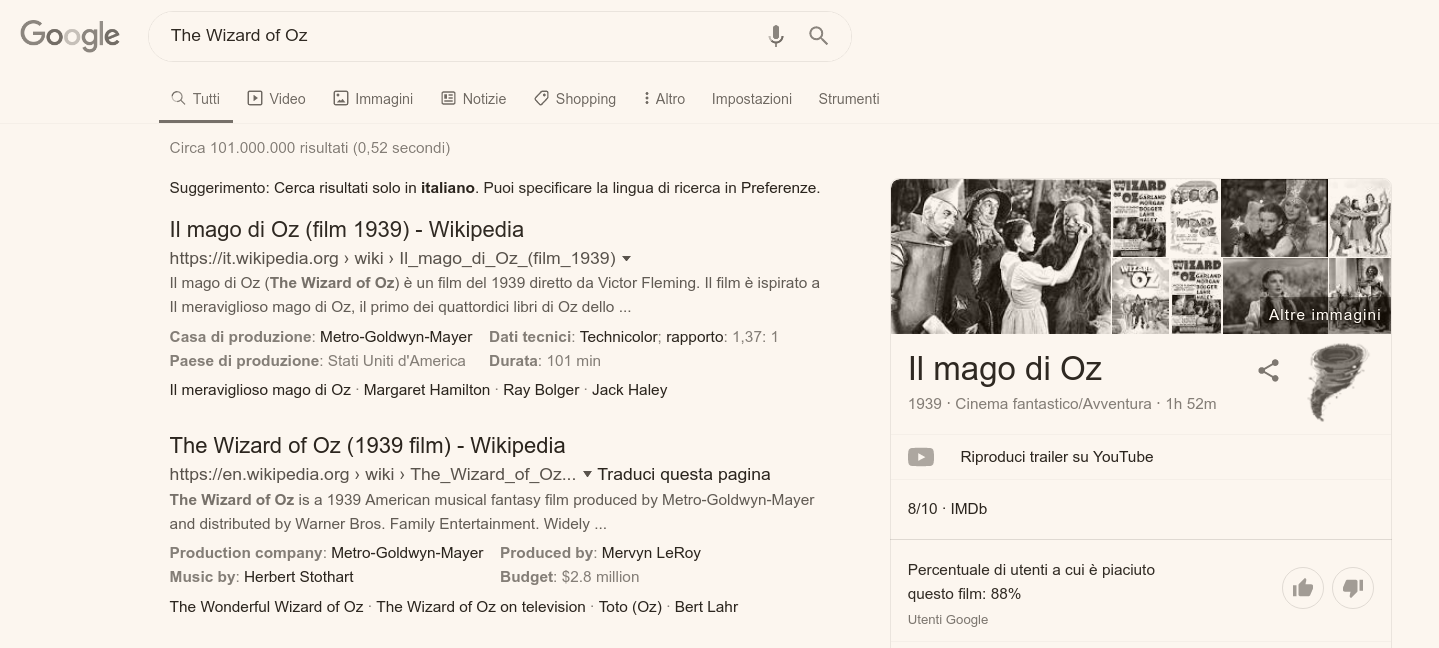Submit search using the magnifying glass icon
The width and height of the screenshot is (1439, 648).
pos(818,36)
